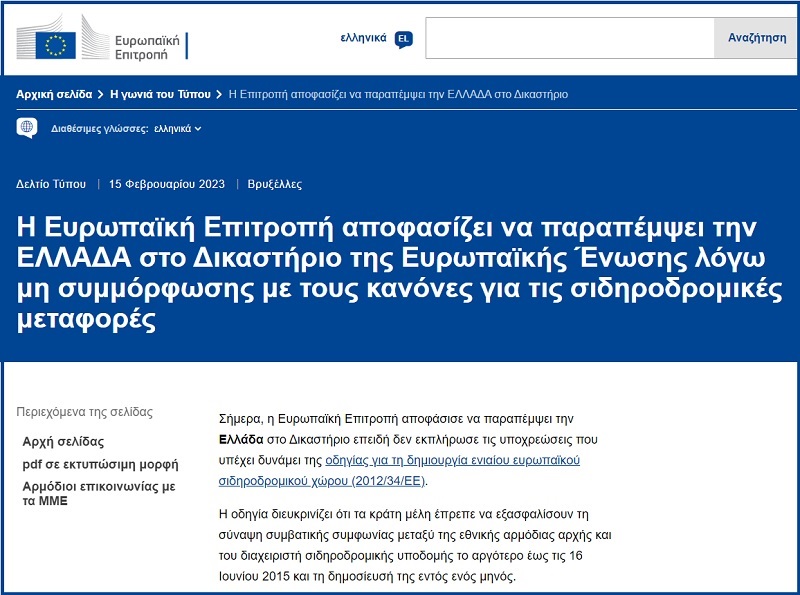The image size is (800, 595).
Task: Click the EL language speech-bubble icon
Action: pyautogui.click(x=404, y=39)
